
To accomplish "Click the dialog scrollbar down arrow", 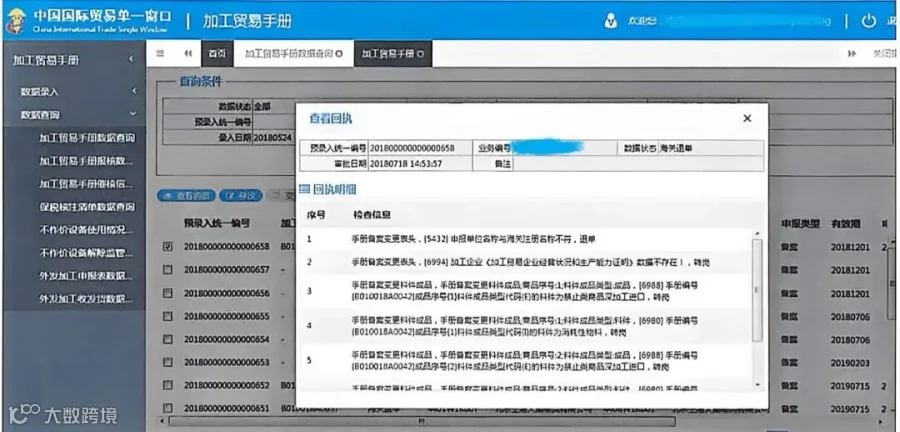I will tap(758, 384).
